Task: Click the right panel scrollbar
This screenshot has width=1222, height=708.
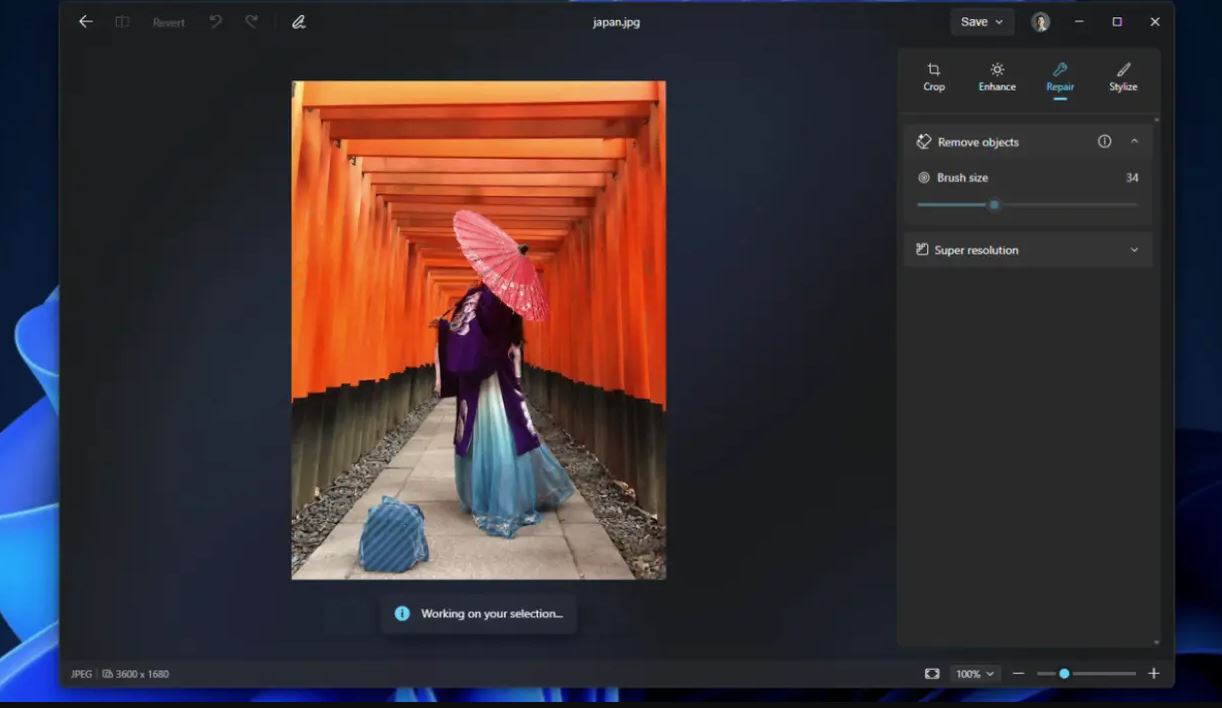Action: 1157,381
